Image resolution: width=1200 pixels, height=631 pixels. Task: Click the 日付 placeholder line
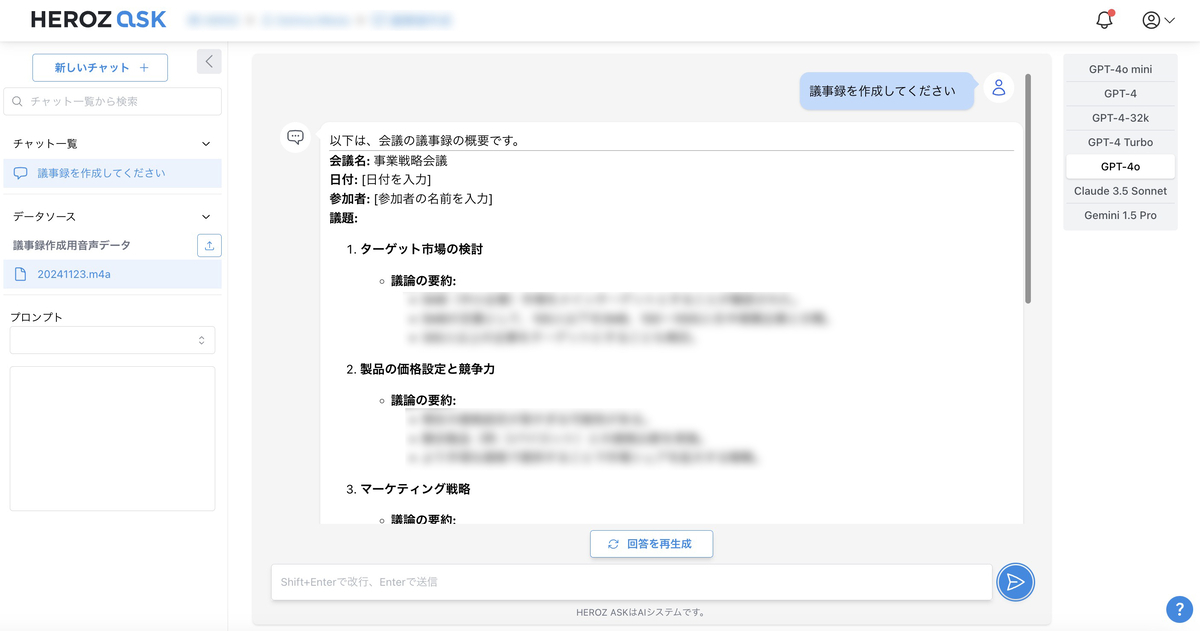(380, 179)
